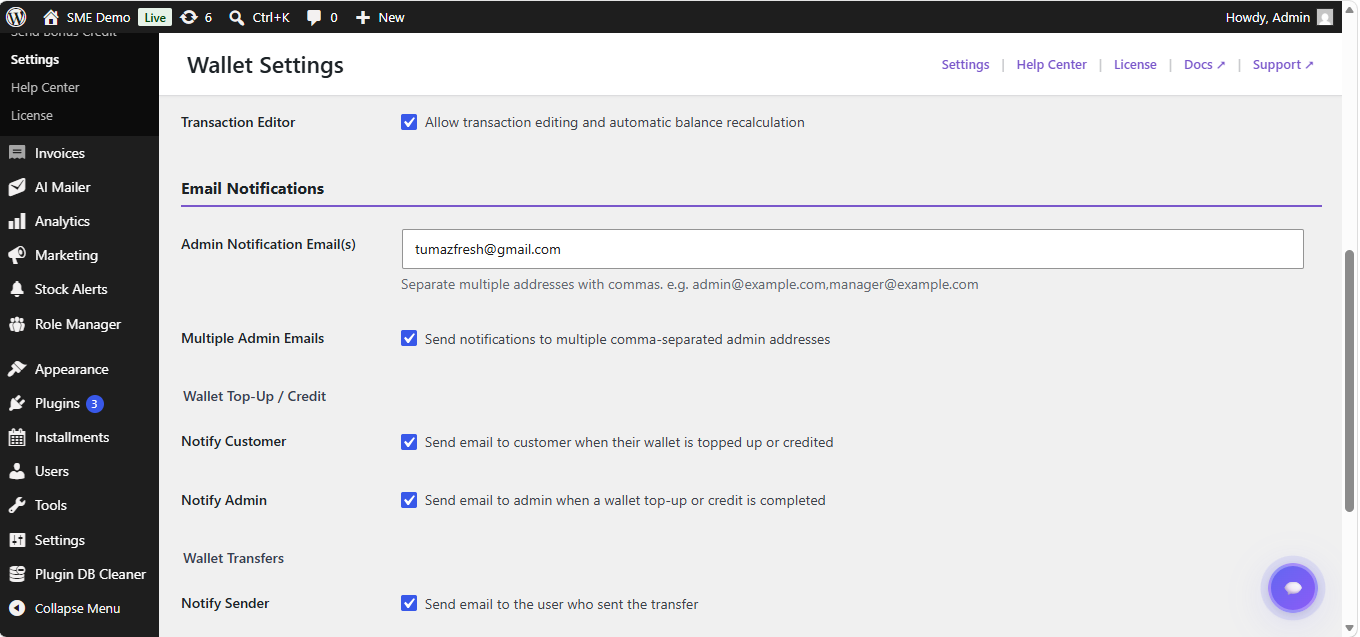Click the Marketing megaphone icon
The image size is (1360, 637).
17,255
